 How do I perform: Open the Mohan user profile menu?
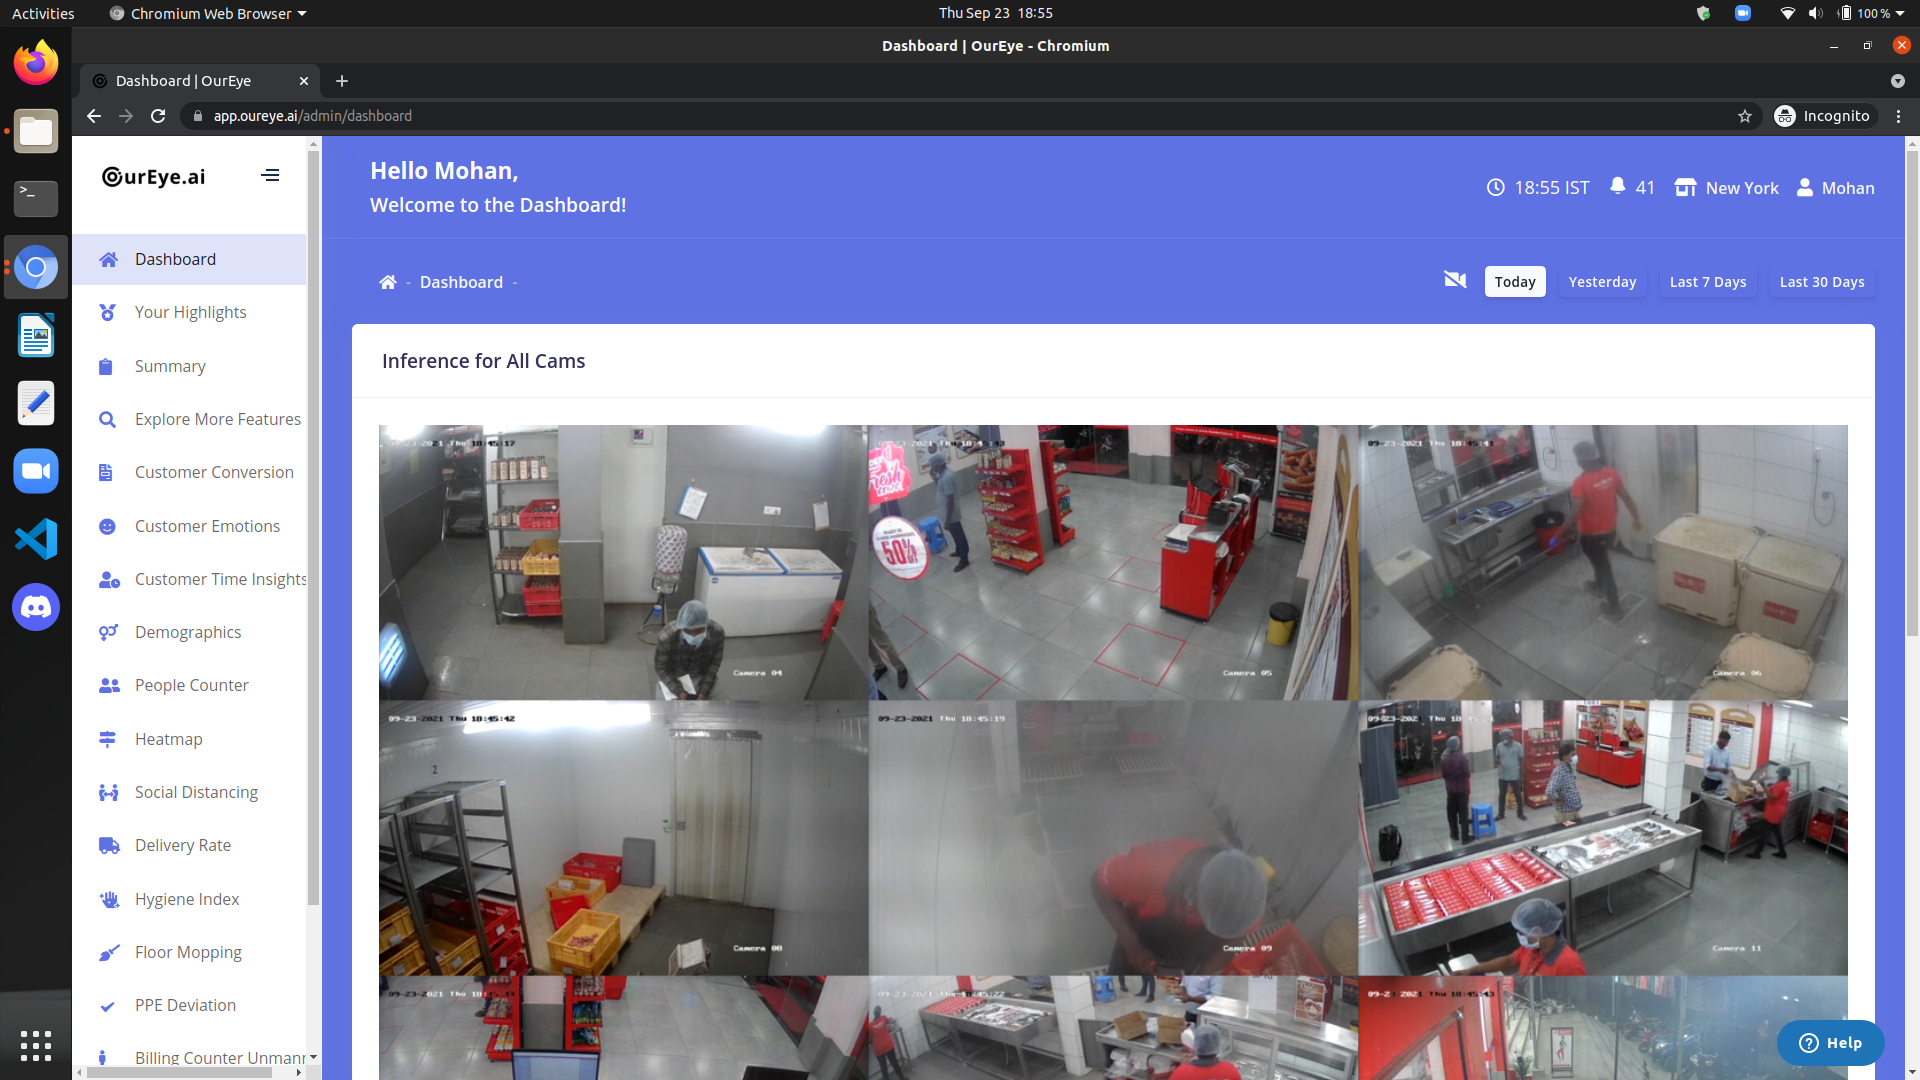point(1835,188)
